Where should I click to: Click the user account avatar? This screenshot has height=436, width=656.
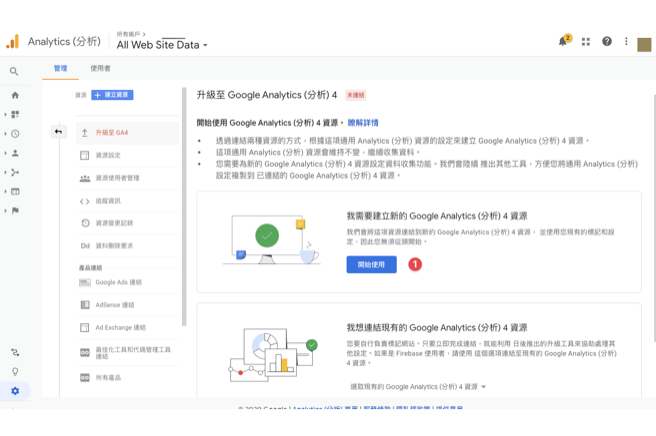tap(644, 45)
